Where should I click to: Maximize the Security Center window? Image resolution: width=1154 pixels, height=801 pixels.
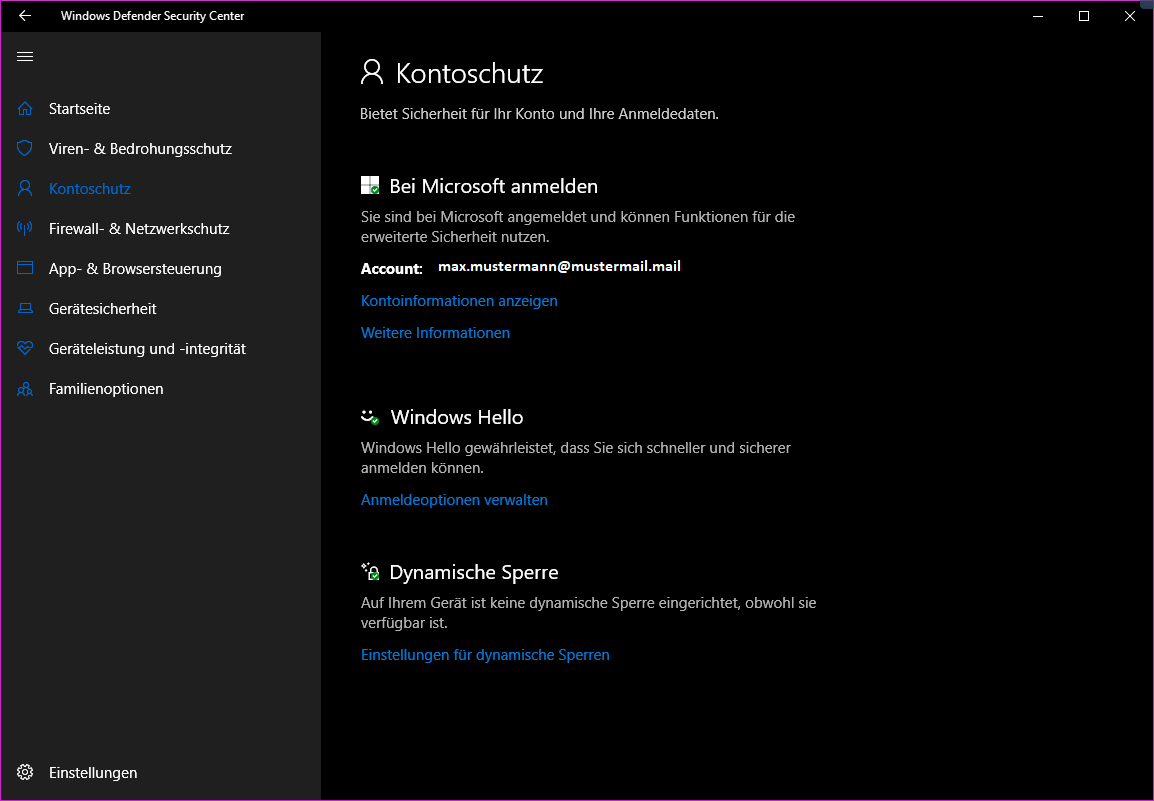tap(1084, 16)
